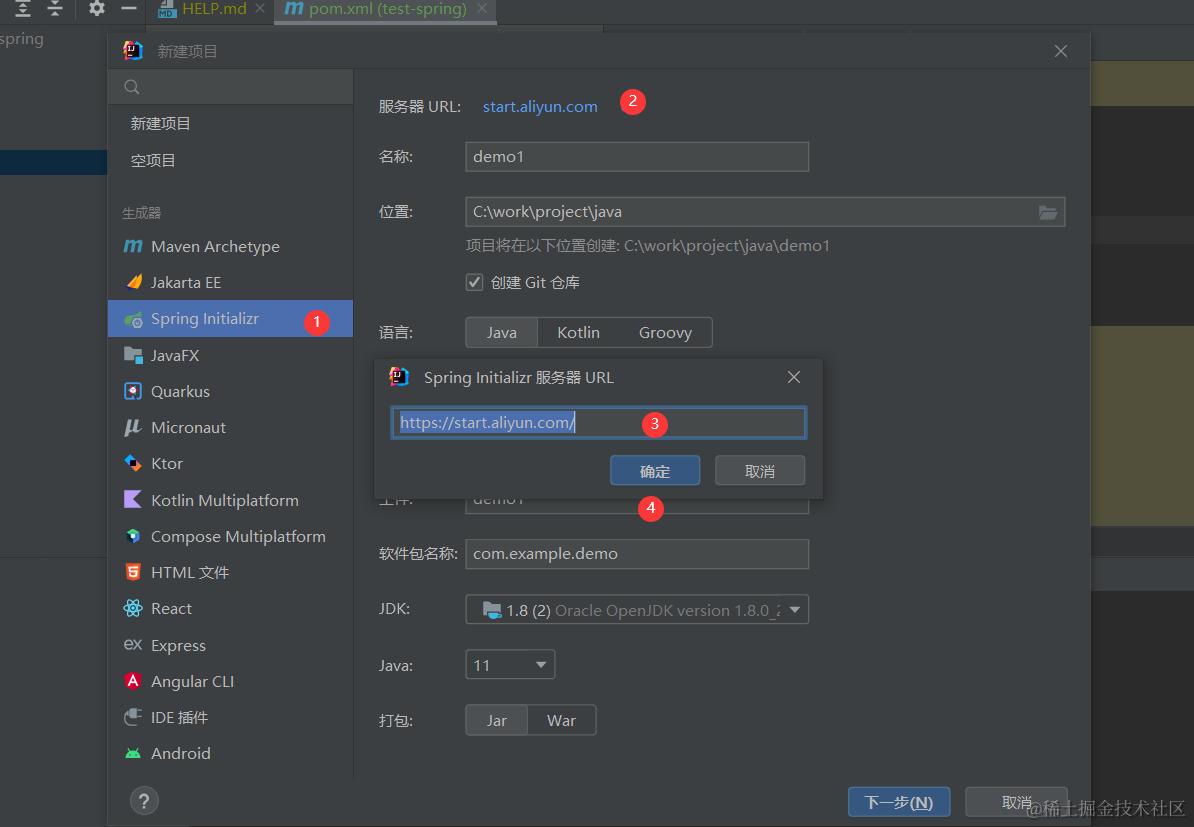Image resolution: width=1194 pixels, height=827 pixels.
Task: Click expand all icon in toolbar
Action: [23, 8]
